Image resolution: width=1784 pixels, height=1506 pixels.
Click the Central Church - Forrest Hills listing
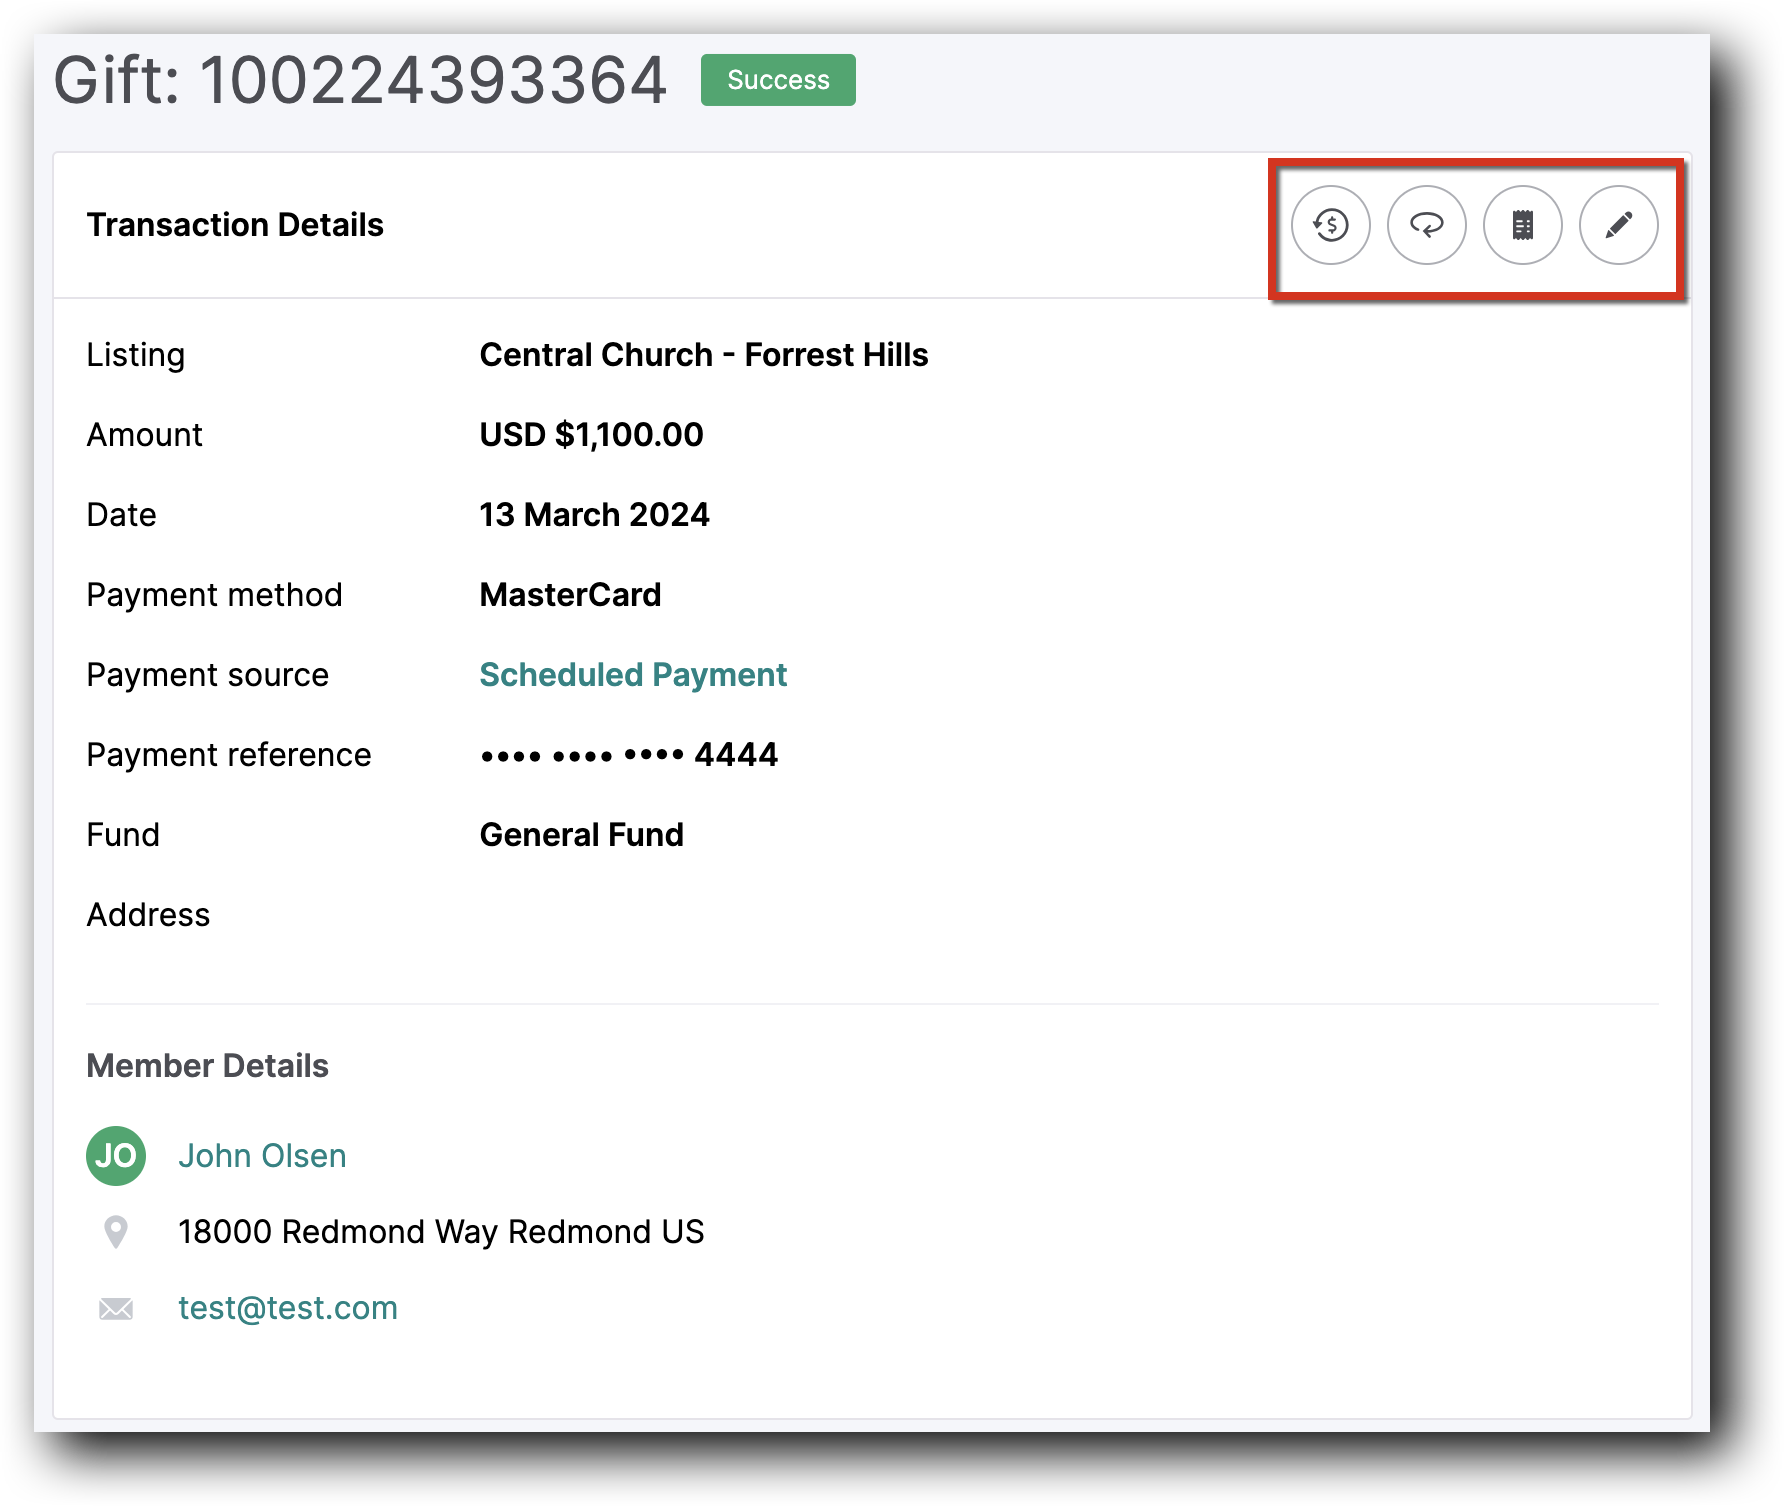(x=703, y=354)
